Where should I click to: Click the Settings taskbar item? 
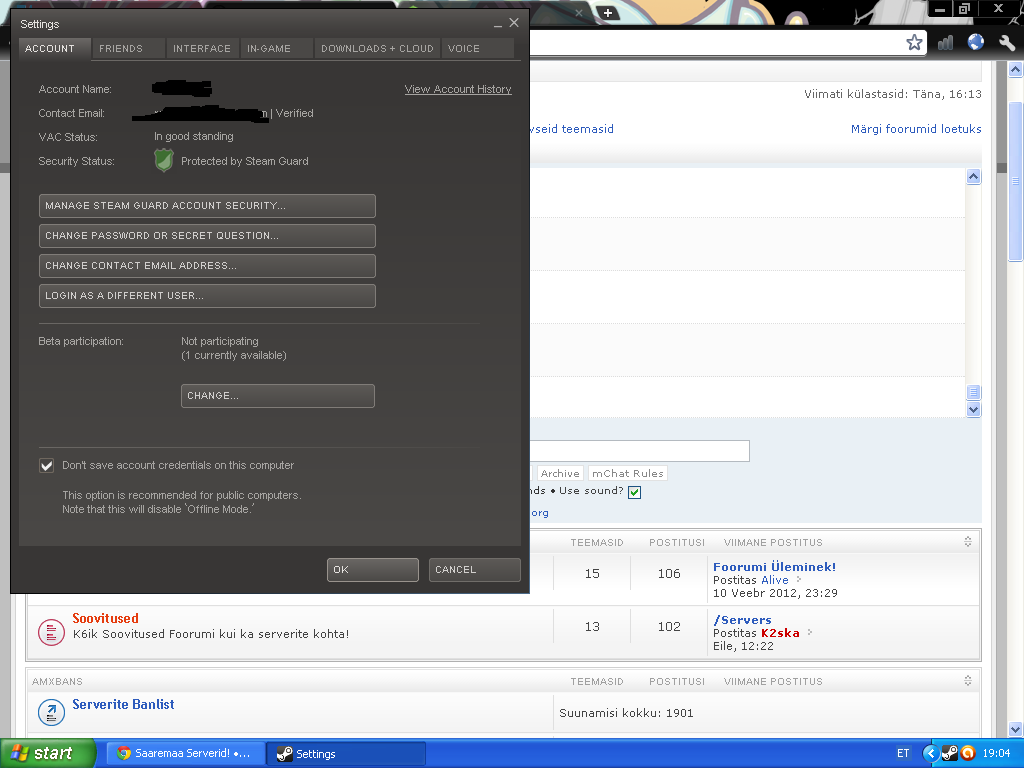click(346, 754)
